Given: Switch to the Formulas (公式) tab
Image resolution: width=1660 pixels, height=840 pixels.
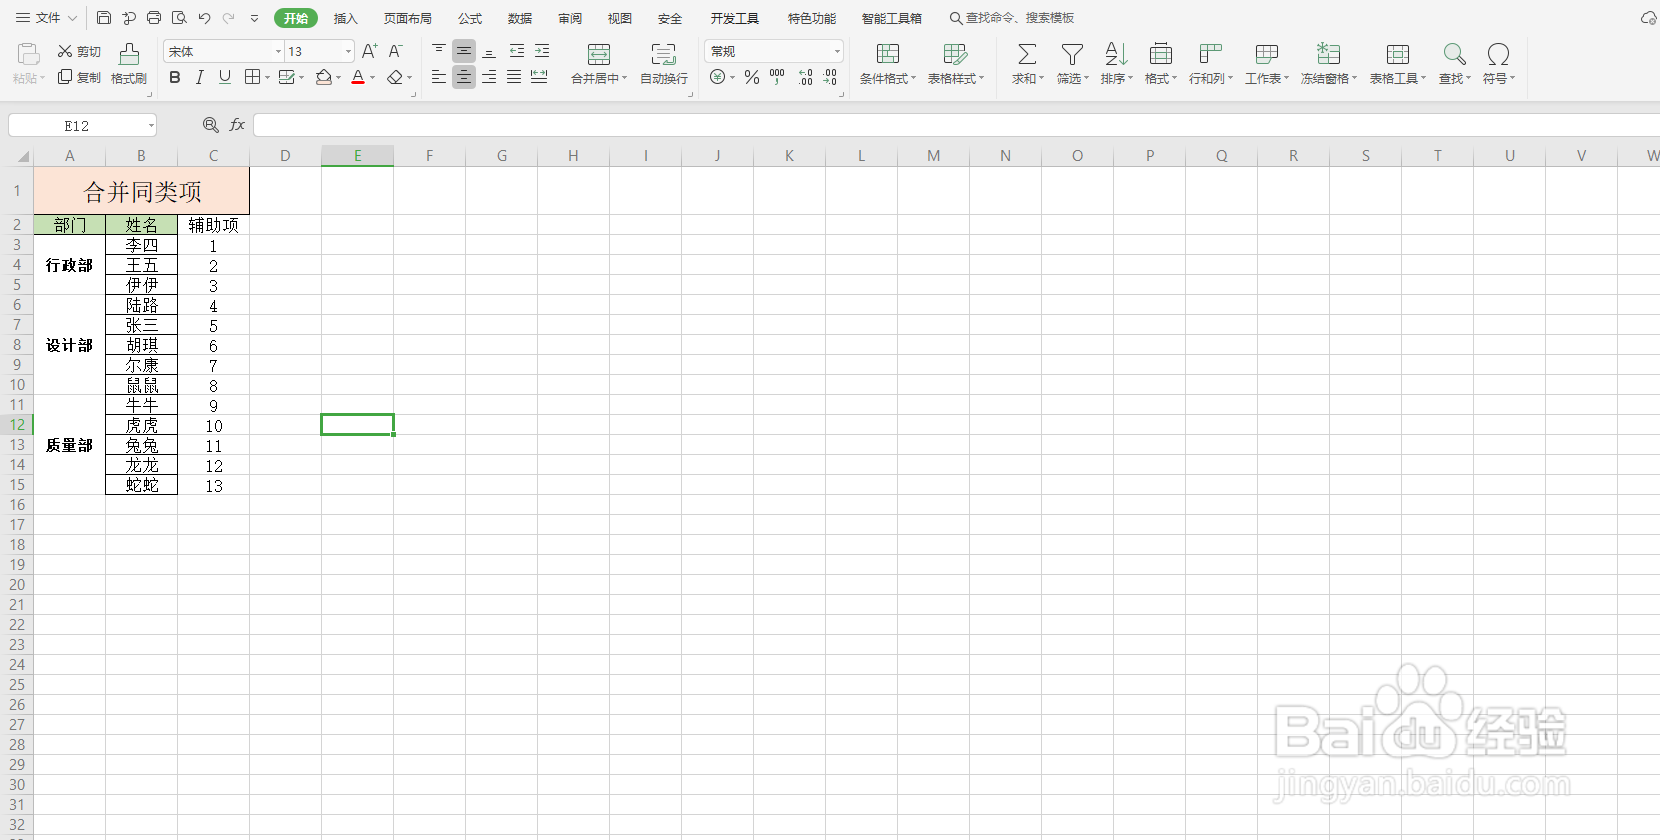Looking at the screenshot, I should (470, 18).
